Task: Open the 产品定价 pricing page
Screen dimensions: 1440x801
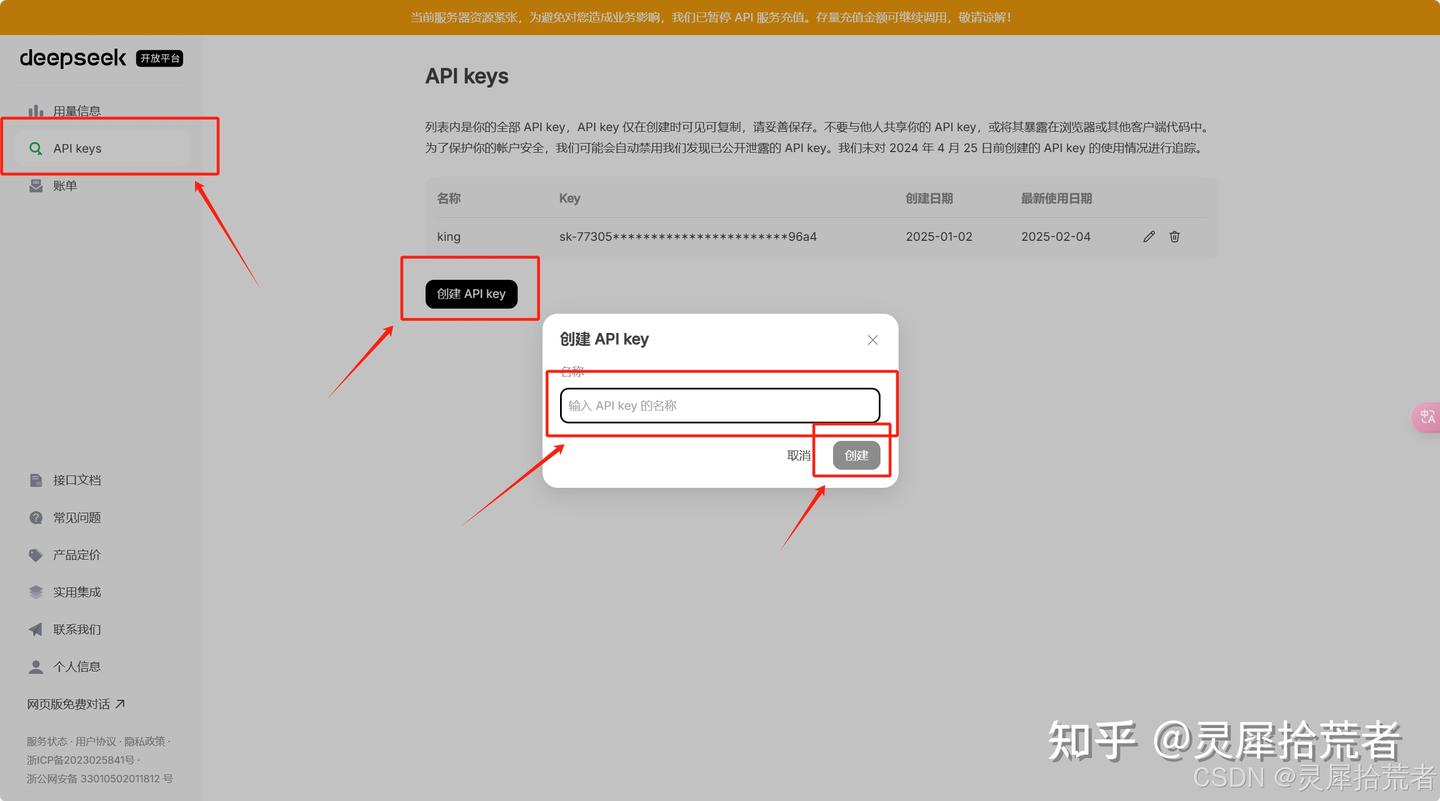Action: [x=75, y=555]
